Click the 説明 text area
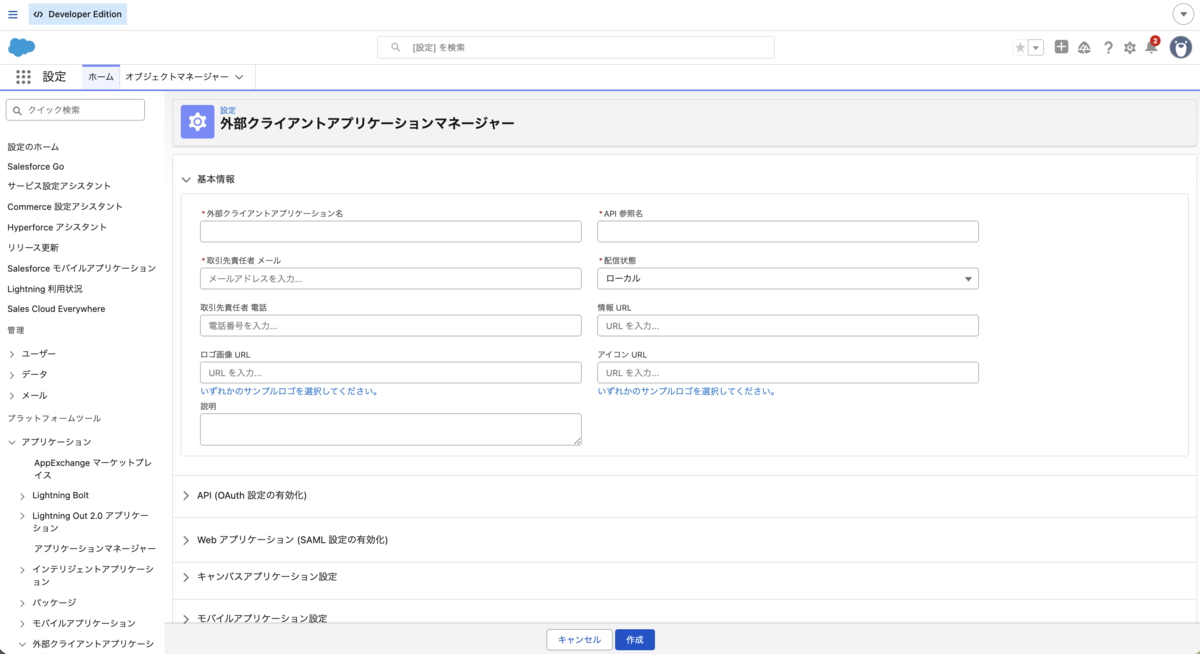The width and height of the screenshot is (1200, 654). (x=391, y=429)
